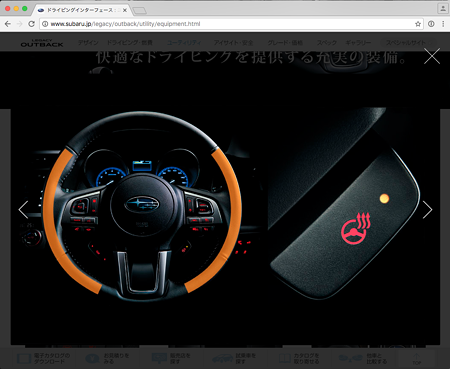Open the デザイン menu item
This screenshot has width=450, height=369.
pyautogui.click(x=88, y=43)
